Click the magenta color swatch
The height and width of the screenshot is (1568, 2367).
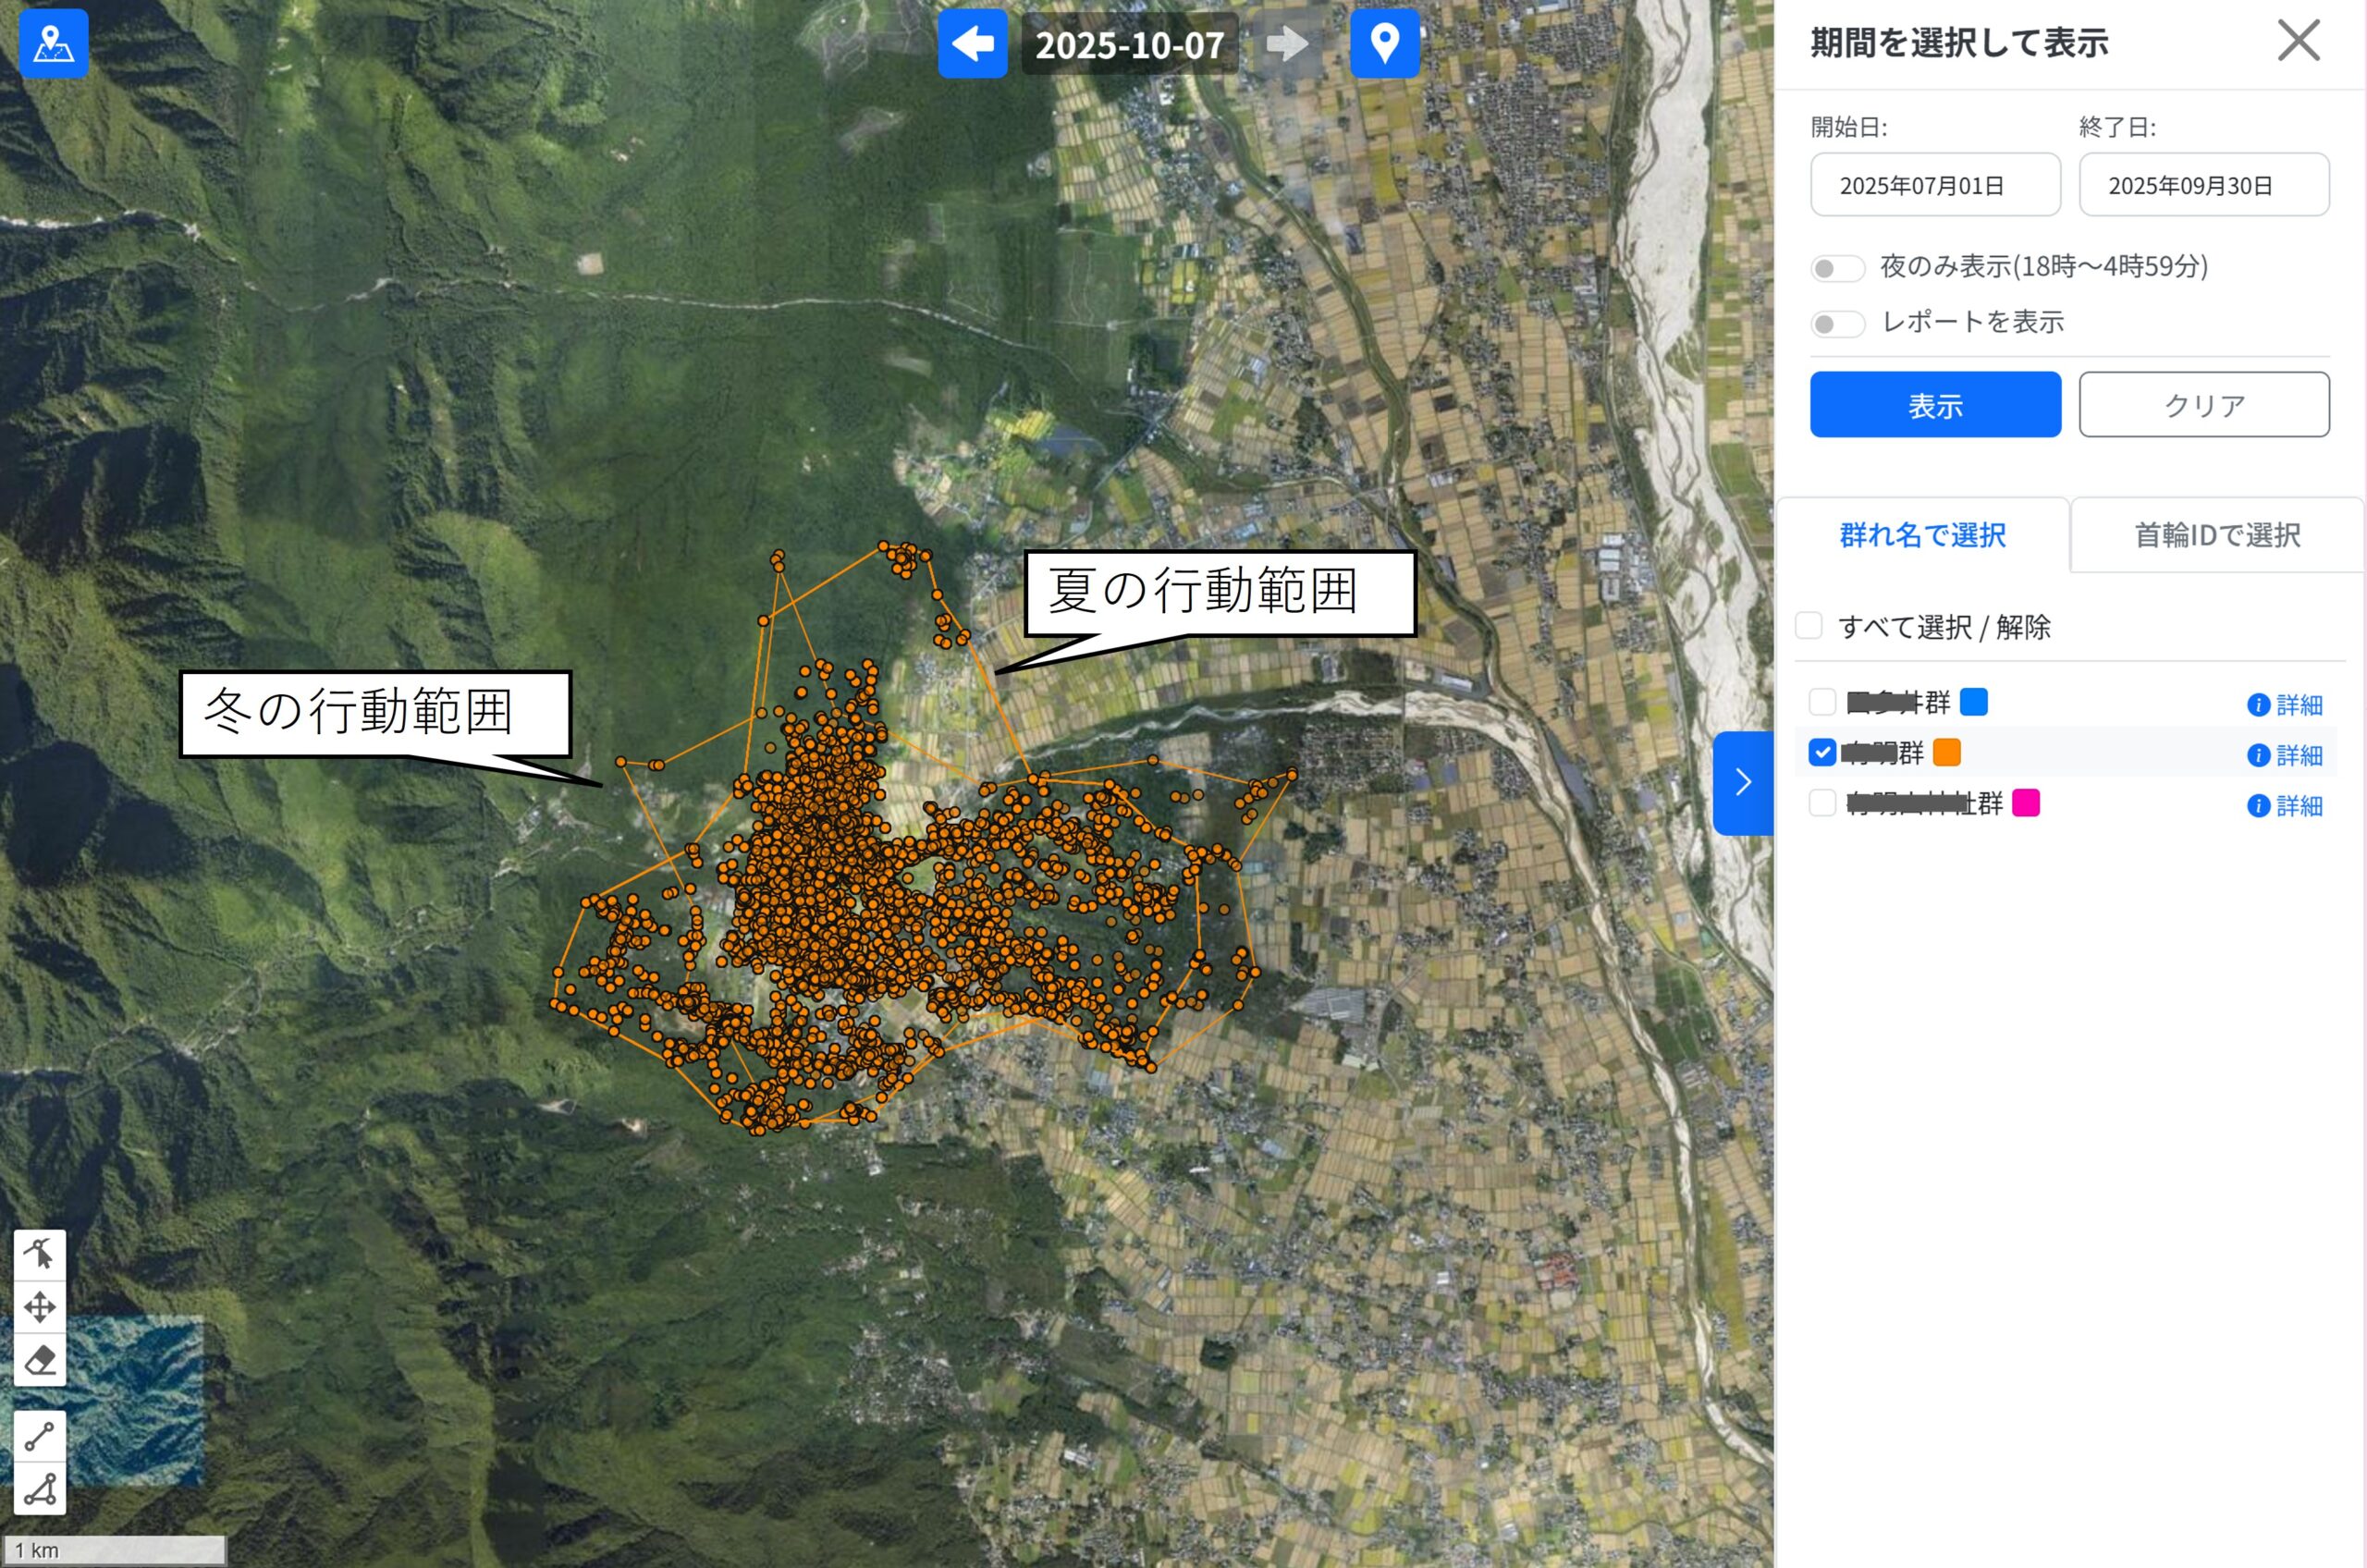point(2025,803)
